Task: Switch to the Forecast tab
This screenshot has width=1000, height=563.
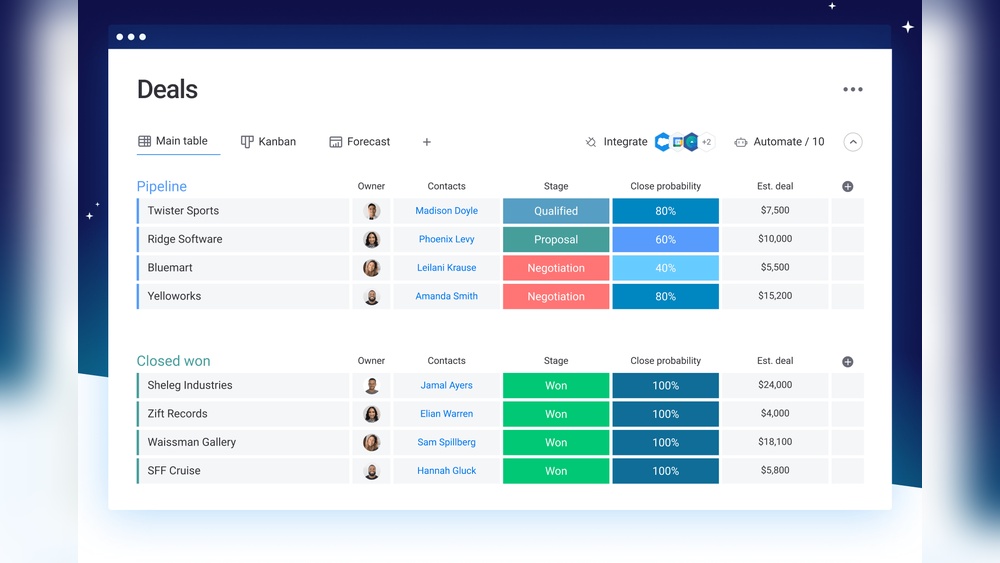Action: [360, 142]
